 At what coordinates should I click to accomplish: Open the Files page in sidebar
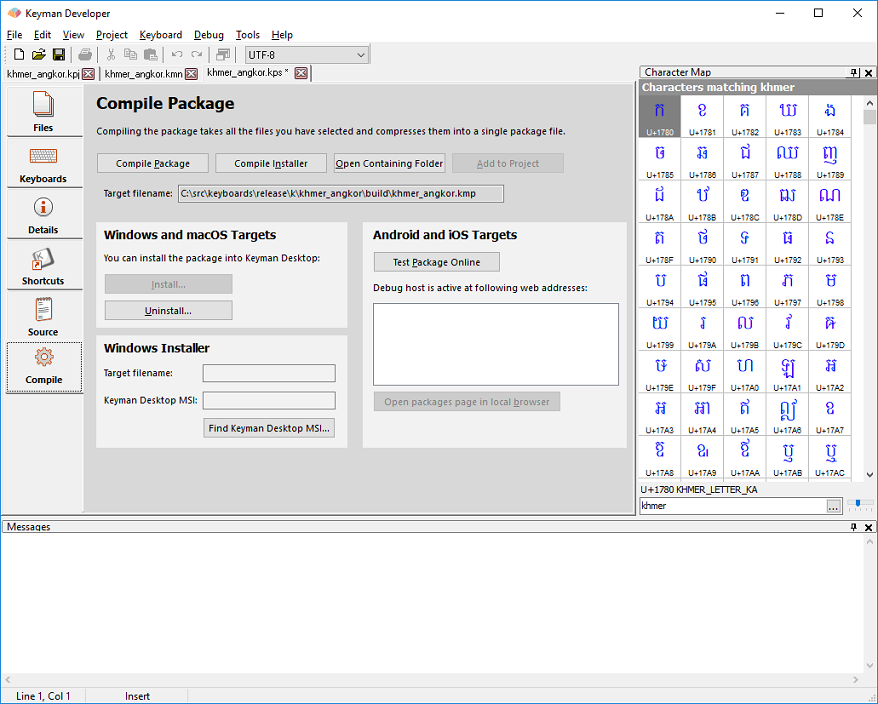[x=44, y=111]
